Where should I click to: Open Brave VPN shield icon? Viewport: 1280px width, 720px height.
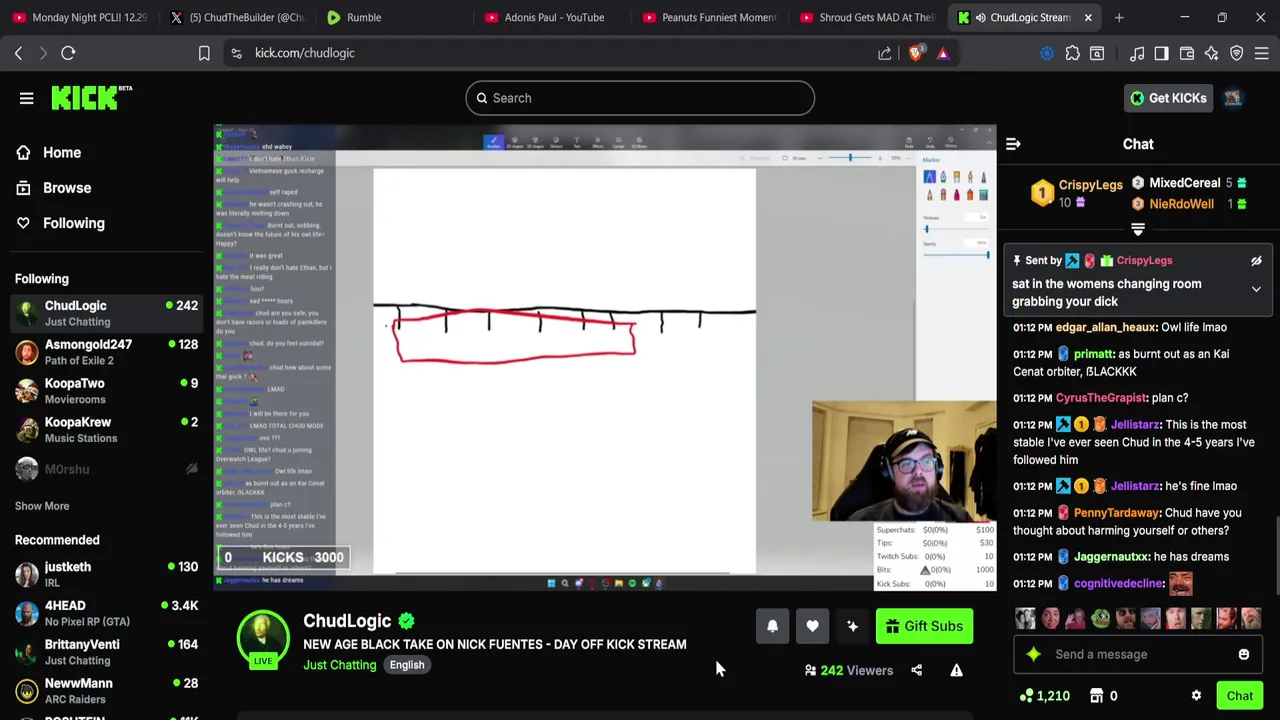1237,53
